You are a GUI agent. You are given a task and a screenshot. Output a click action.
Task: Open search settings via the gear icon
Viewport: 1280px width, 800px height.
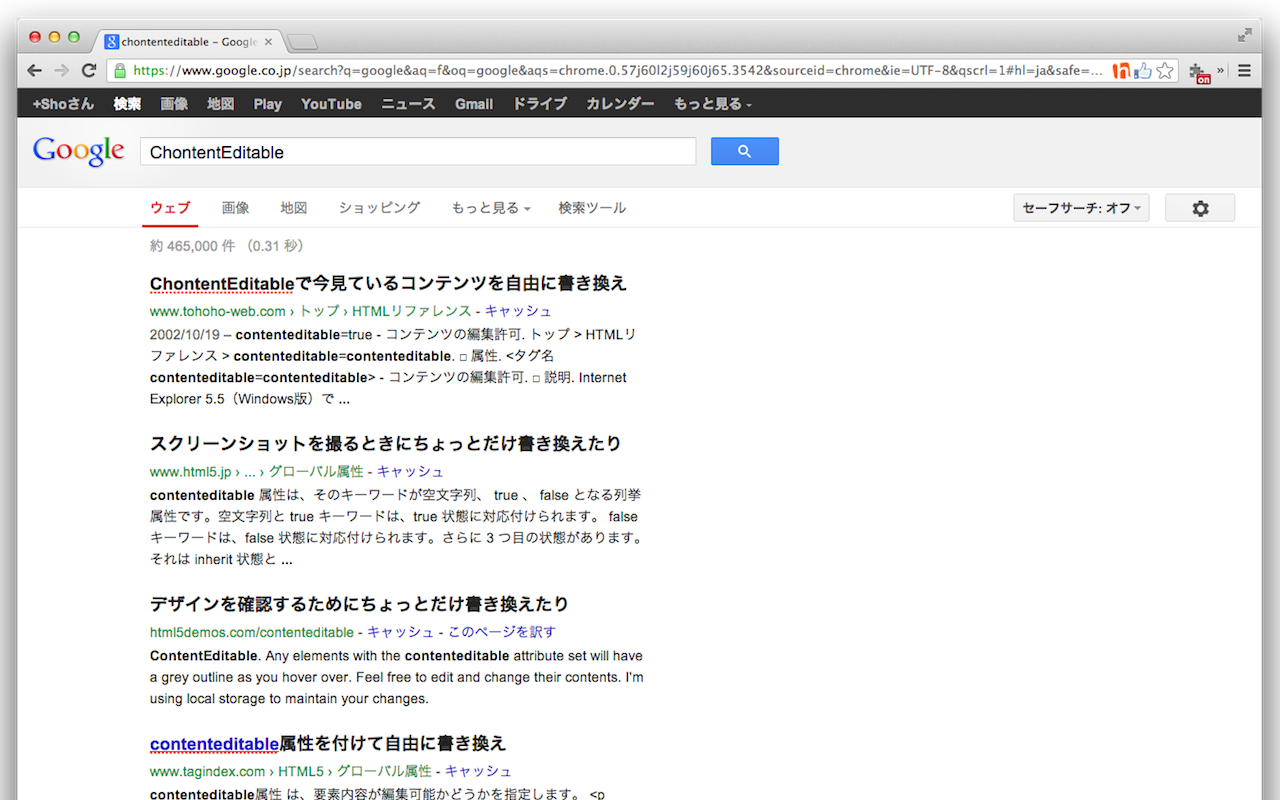point(1200,208)
